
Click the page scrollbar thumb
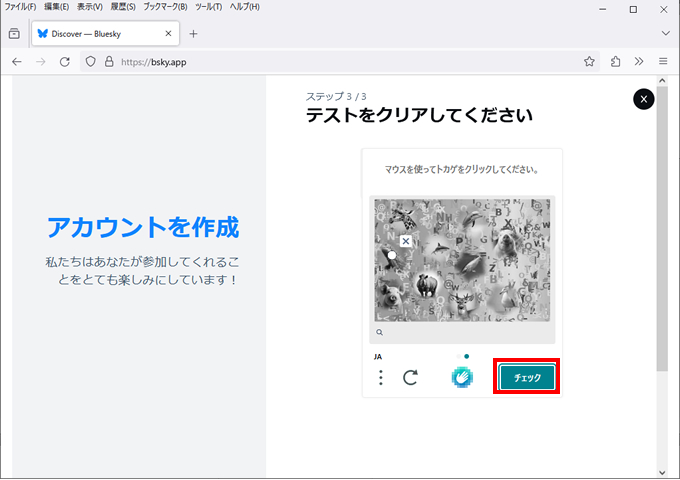pyautogui.click(x=662, y=229)
